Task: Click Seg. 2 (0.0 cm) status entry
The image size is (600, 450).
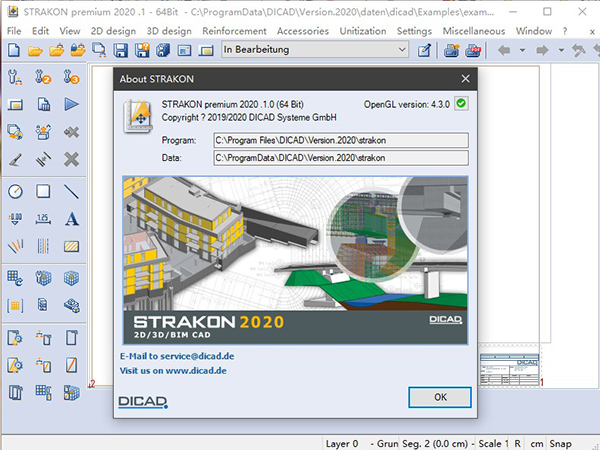Action: 435,444
